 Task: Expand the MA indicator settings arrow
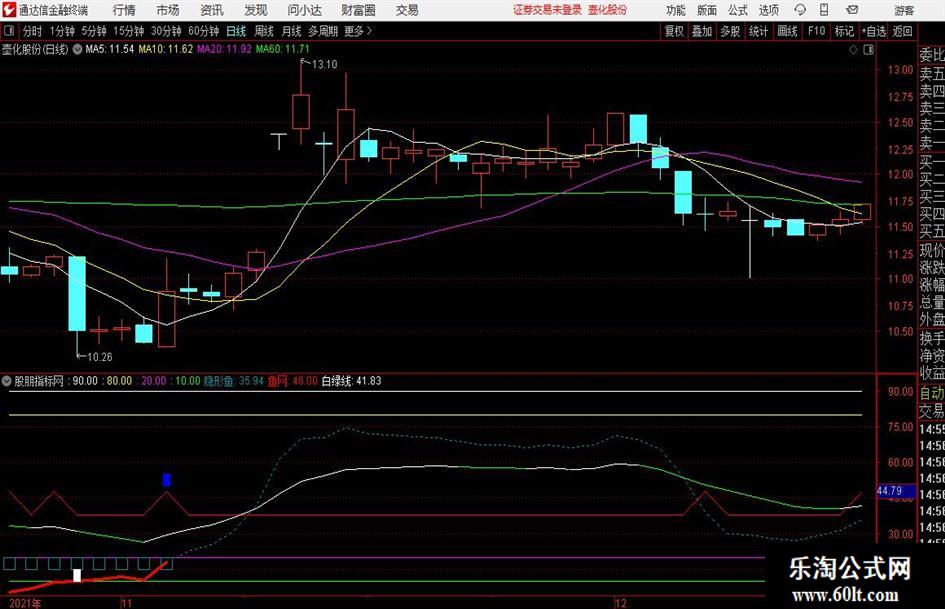click(x=78, y=49)
